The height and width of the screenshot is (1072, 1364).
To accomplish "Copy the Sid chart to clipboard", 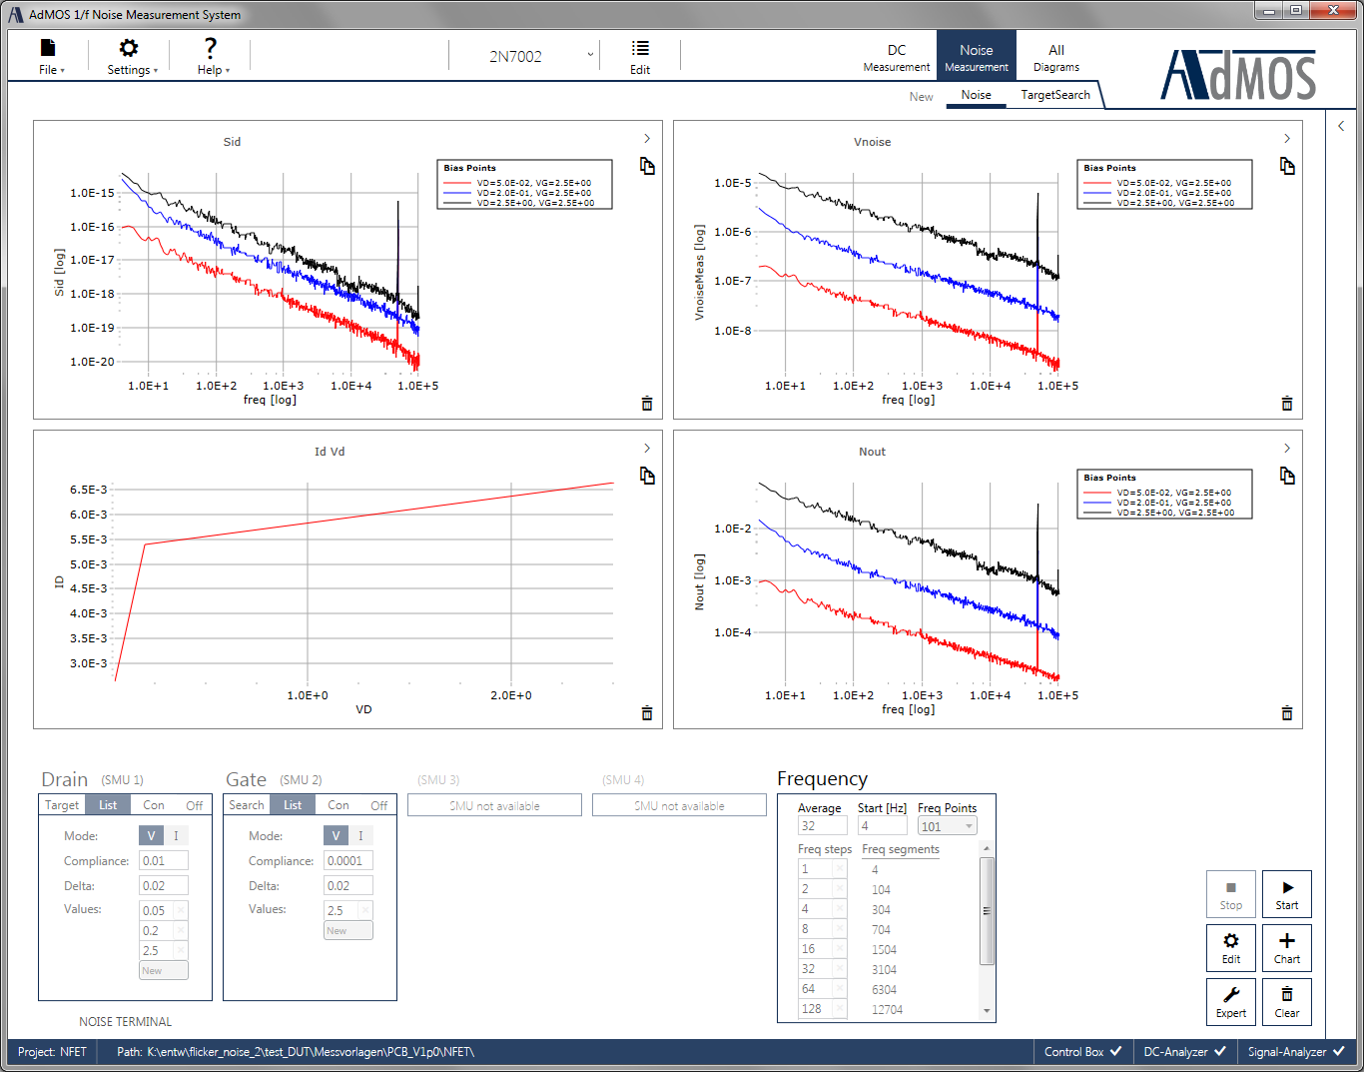I will pyautogui.click(x=647, y=166).
